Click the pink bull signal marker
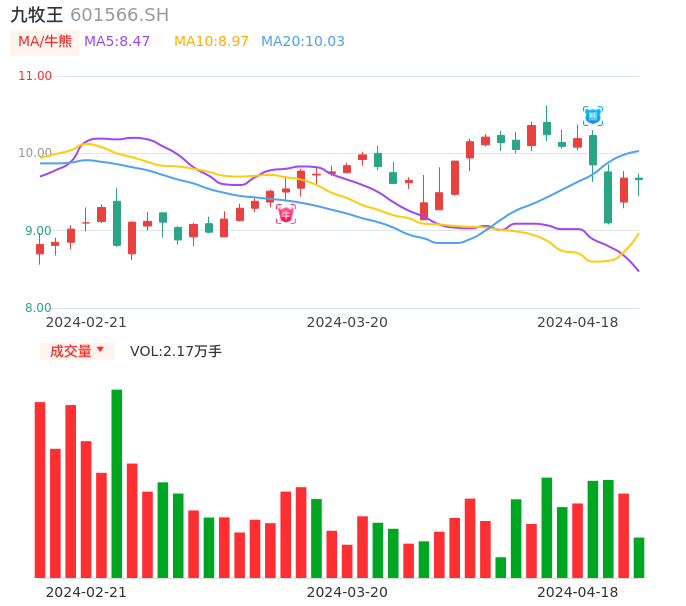The width and height of the screenshot is (686, 606). (x=286, y=213)
